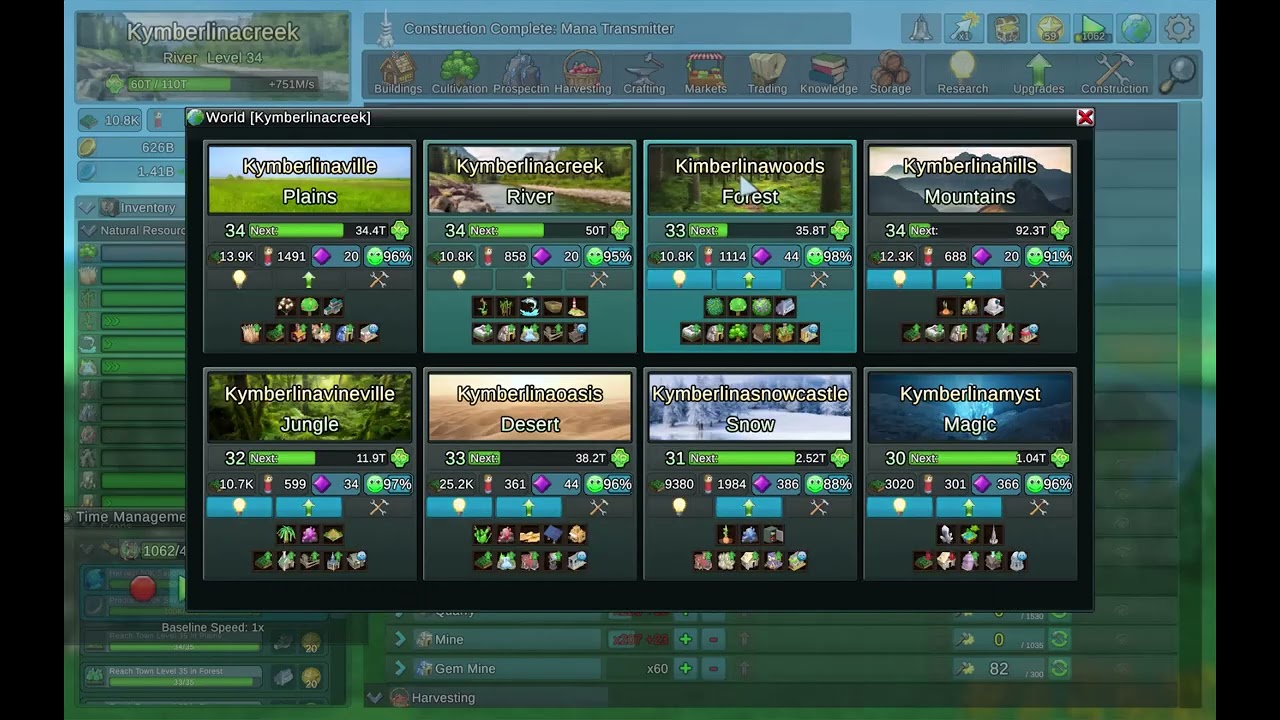The height and width of the screenshot is (720, 1280).
Task: Expand the Mine row chevron
Action: (400, 639)
